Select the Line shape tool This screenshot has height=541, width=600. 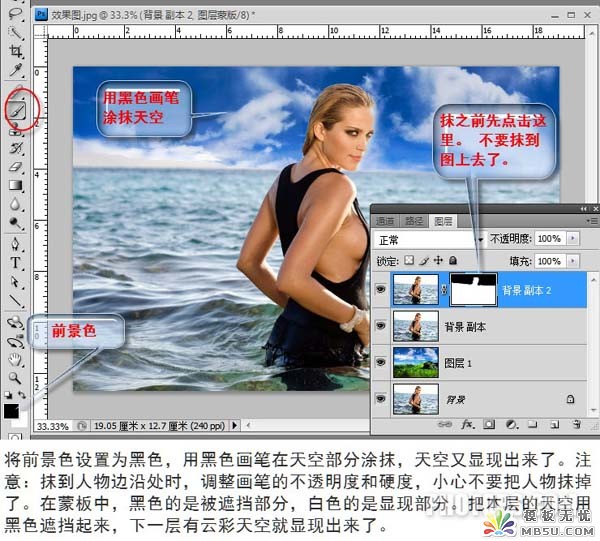point(15,301)
